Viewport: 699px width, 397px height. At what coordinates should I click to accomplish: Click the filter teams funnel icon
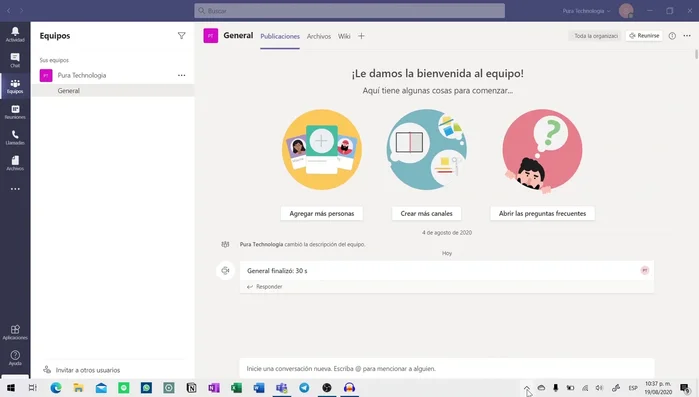coord(181,36)
